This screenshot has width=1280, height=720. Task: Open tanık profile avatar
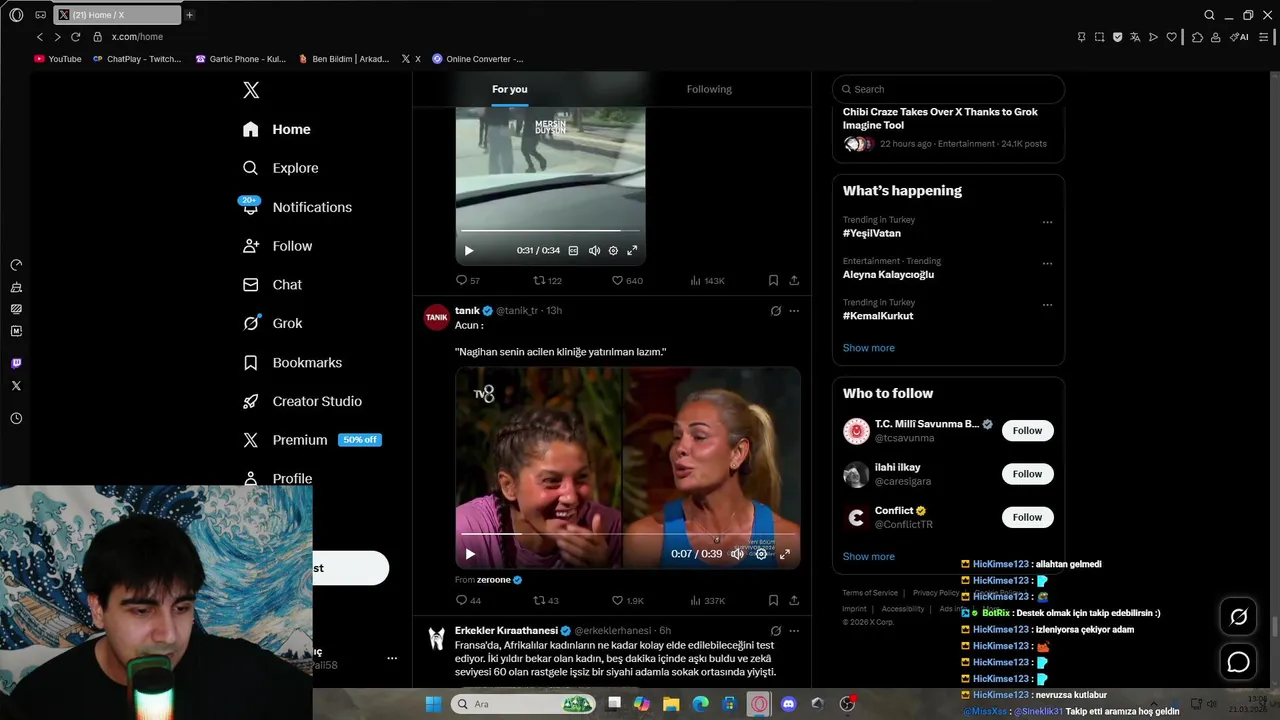pyautogui.click(x=437, y=317)
